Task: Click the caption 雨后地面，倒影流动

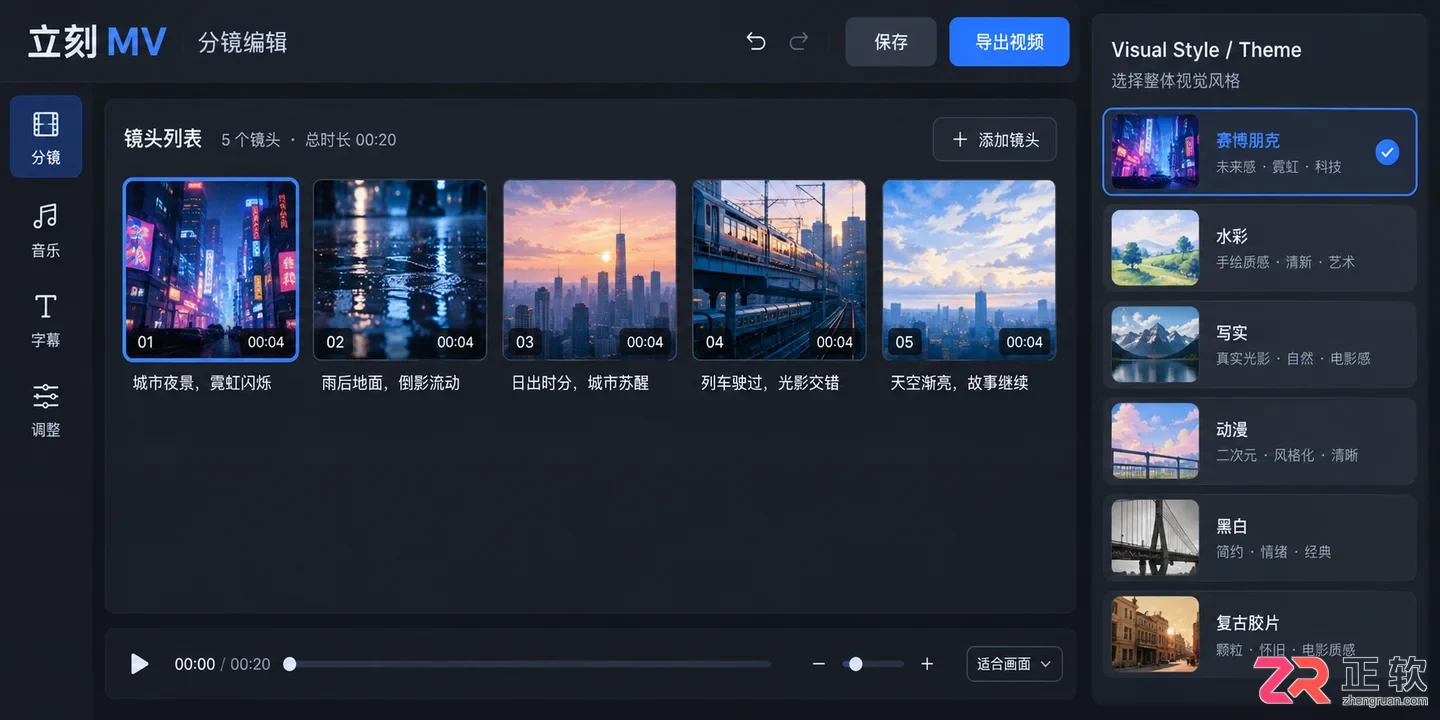Action: 391,383
